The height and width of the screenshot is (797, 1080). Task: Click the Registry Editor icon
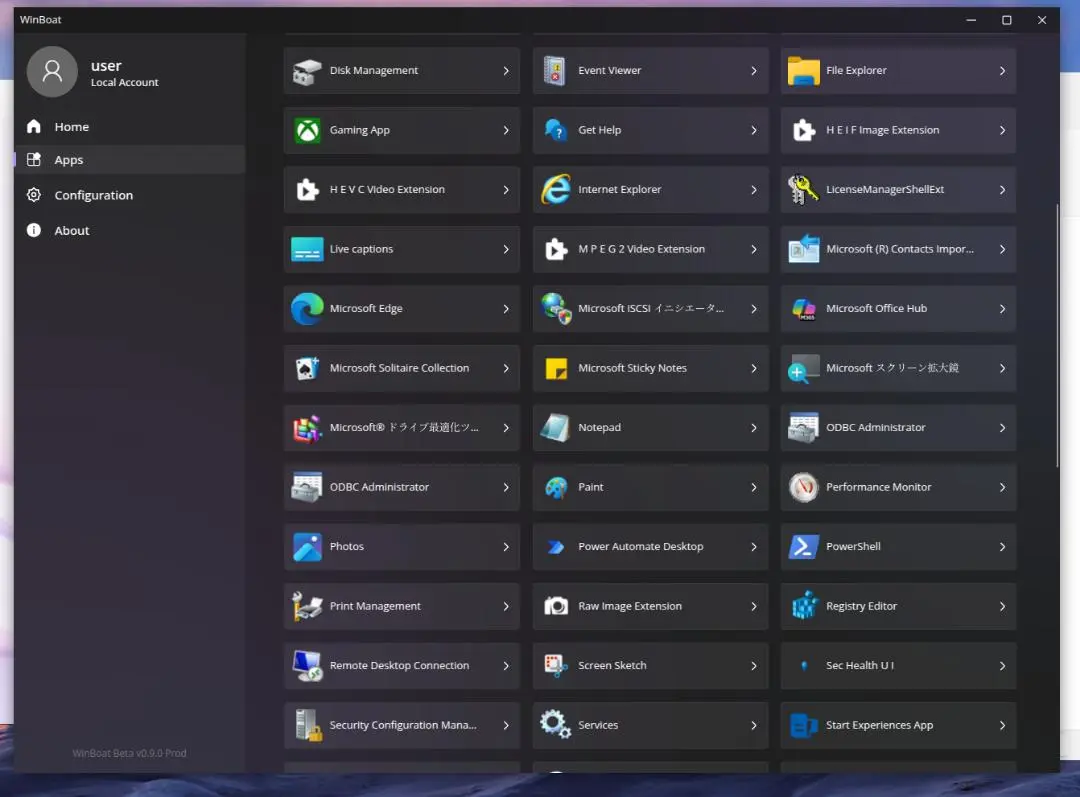(x=803, y=606)
